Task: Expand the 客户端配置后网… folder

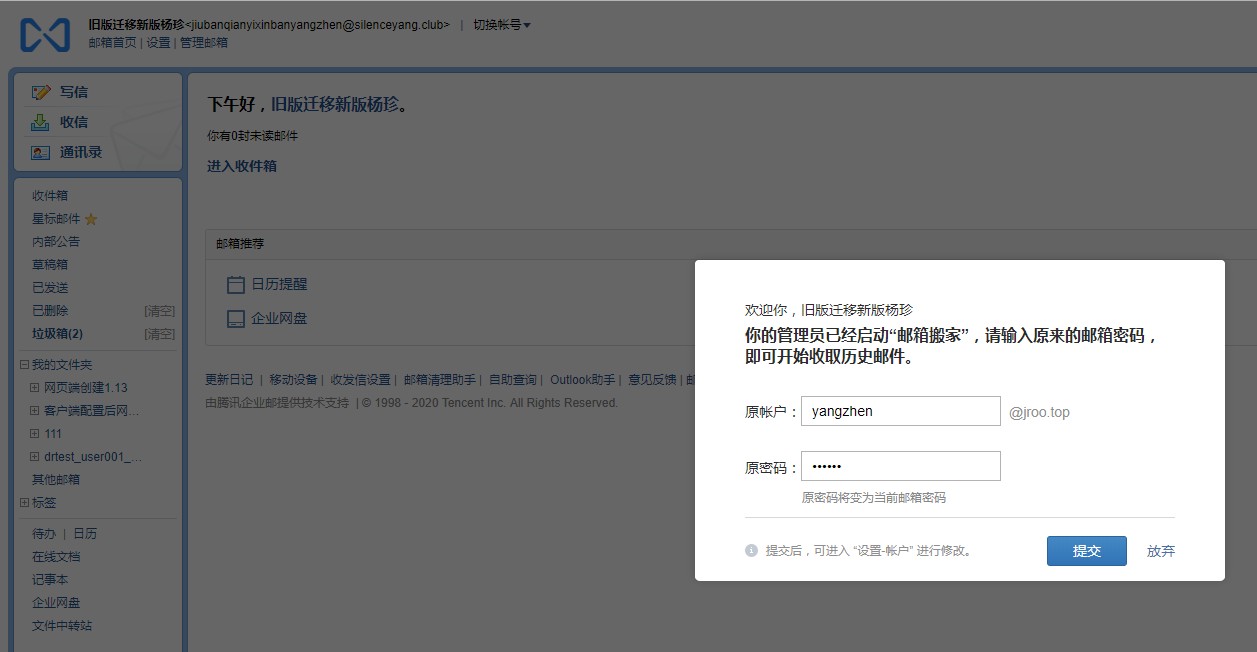Action: point(35,411)
